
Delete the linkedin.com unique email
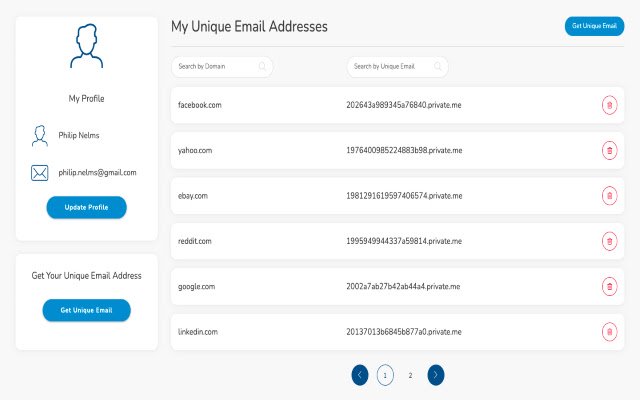609,332
